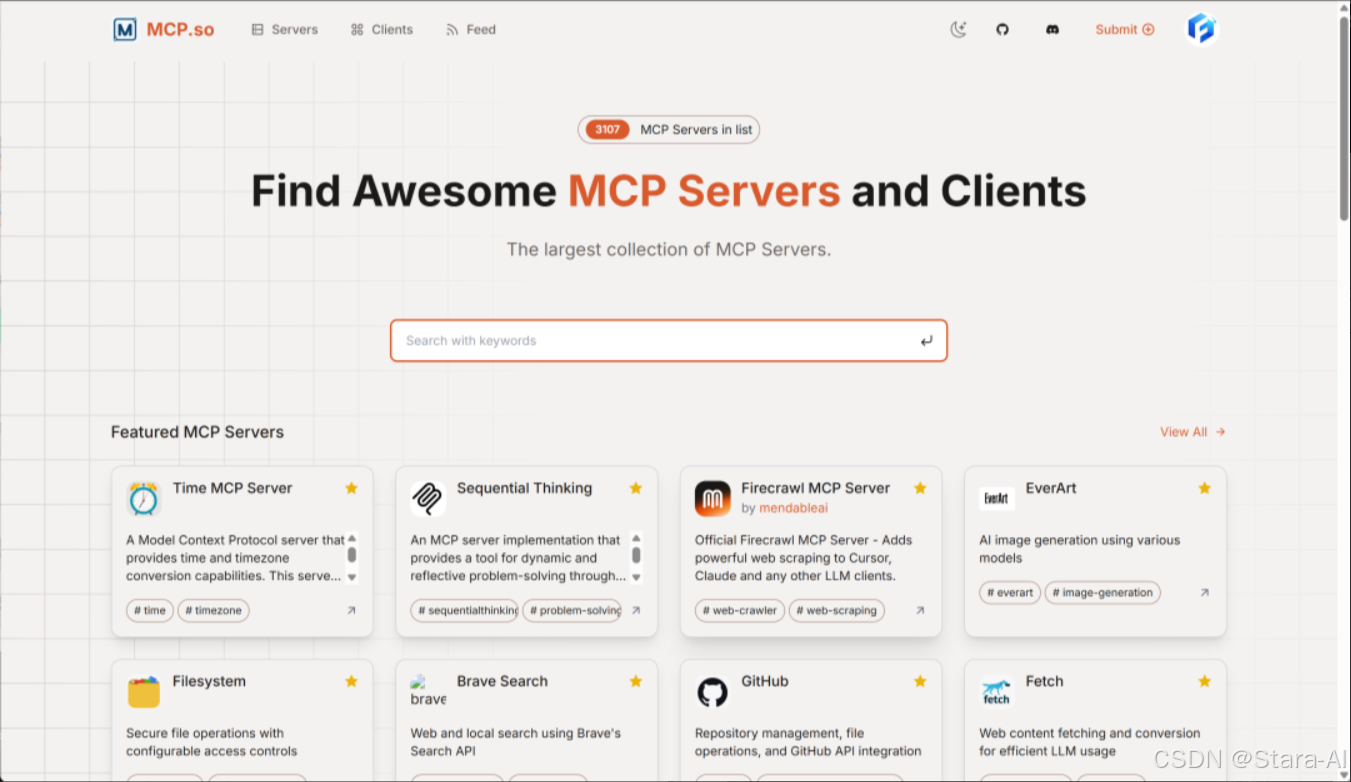Open the mendableai author link
Viewport: 1351px width, 782px height.
tap(793, 508)
